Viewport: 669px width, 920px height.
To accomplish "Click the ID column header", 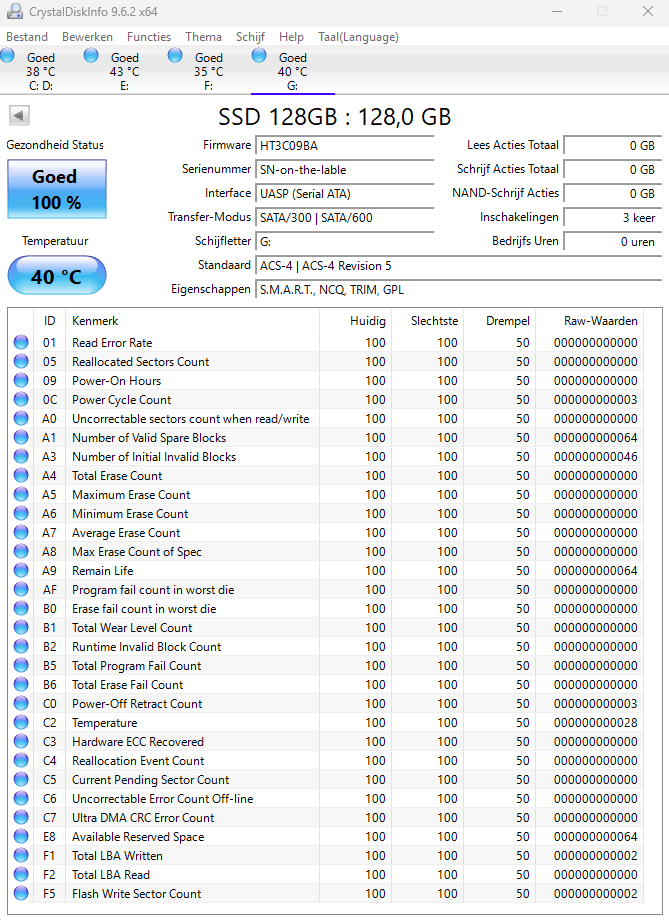I will (x=50, y=321).
